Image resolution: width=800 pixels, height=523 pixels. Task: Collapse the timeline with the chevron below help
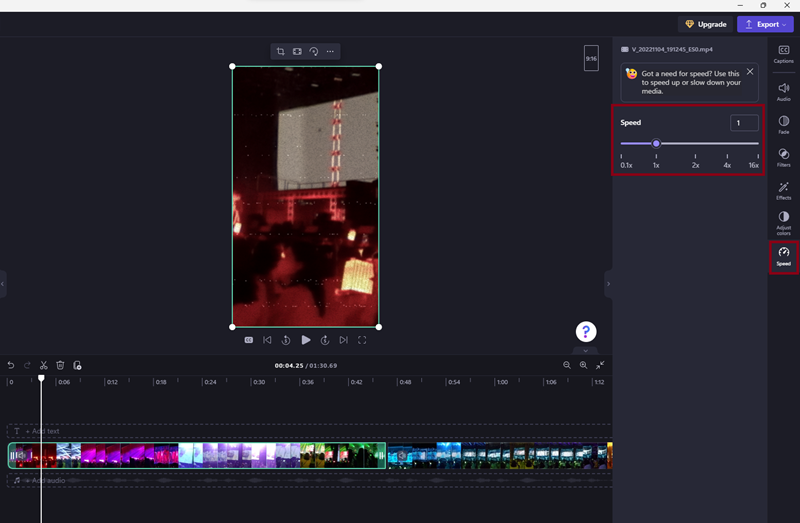586,351
